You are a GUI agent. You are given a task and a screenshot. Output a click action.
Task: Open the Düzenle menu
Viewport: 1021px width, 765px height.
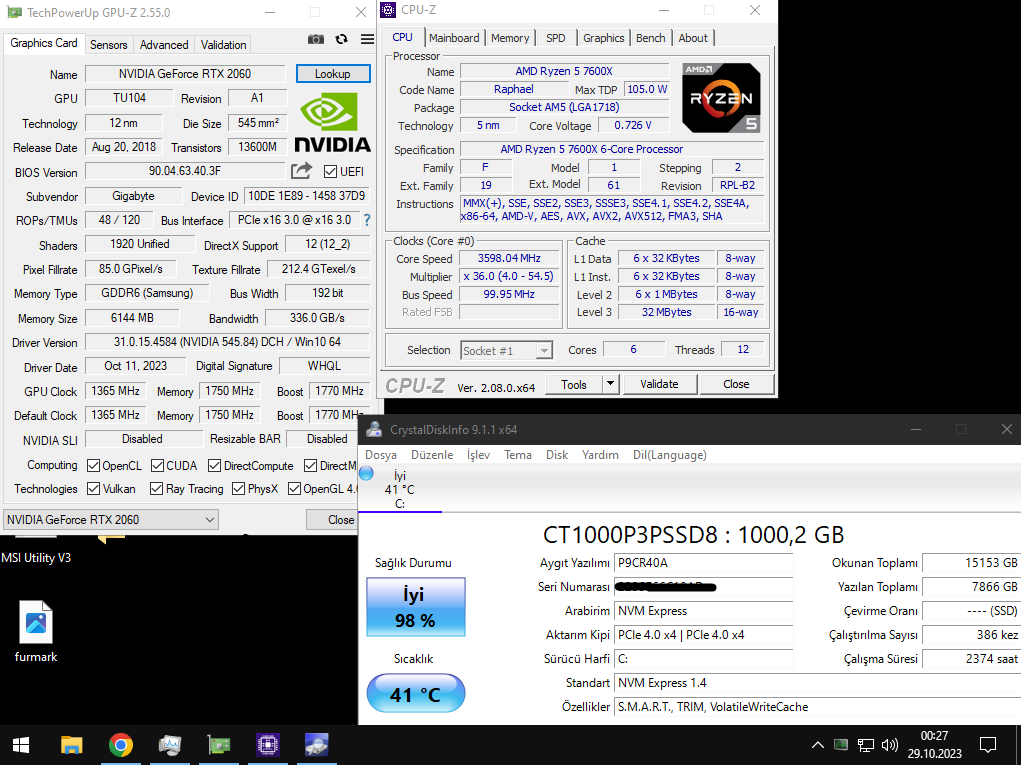click(x=432, y=454)
